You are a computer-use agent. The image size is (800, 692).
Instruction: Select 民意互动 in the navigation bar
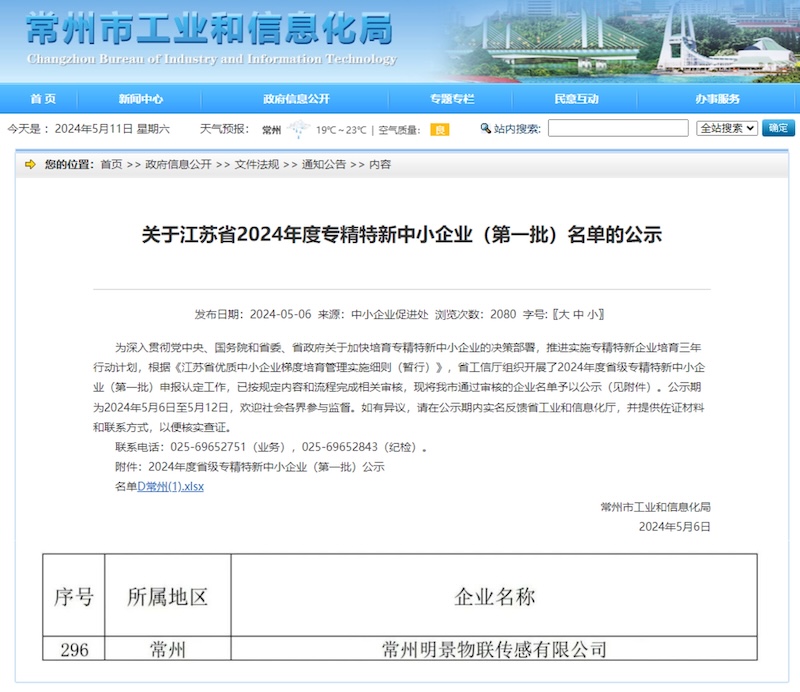pyautogui.click(x=576, y=99)
